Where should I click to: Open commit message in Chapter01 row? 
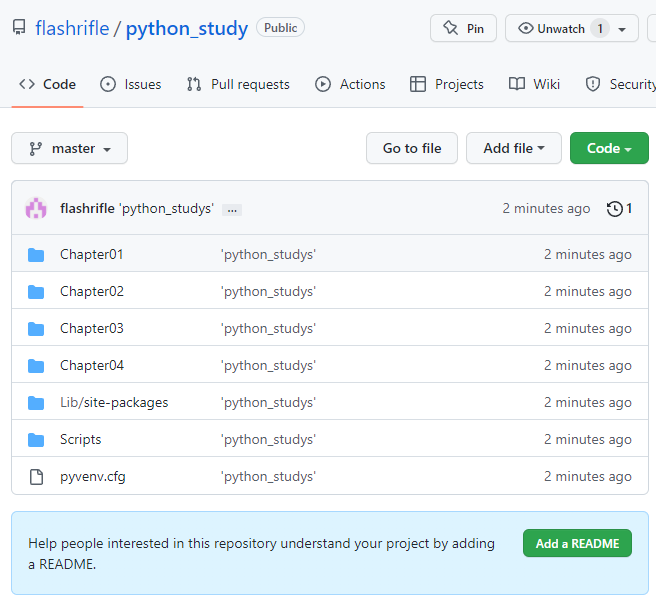268,254
